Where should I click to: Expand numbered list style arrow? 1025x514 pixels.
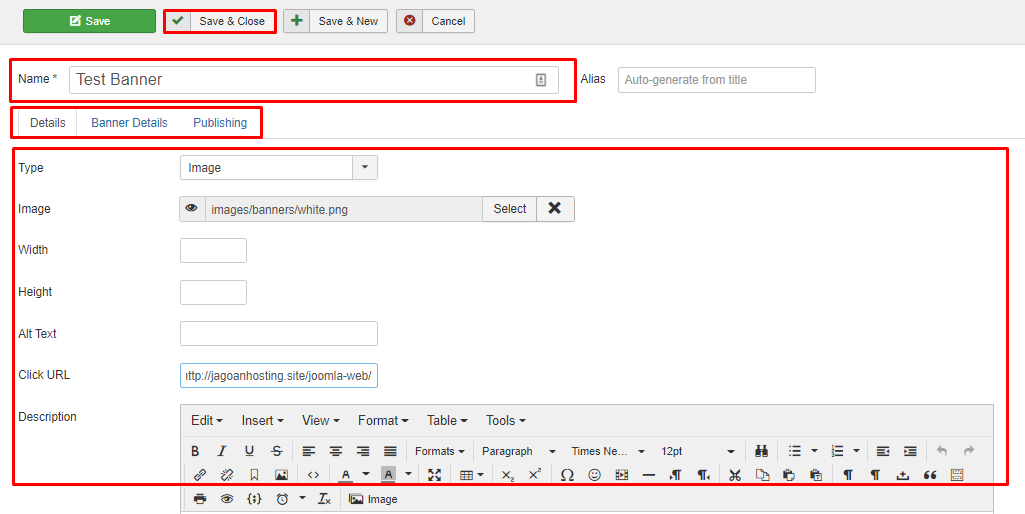[x=856, y=451]
